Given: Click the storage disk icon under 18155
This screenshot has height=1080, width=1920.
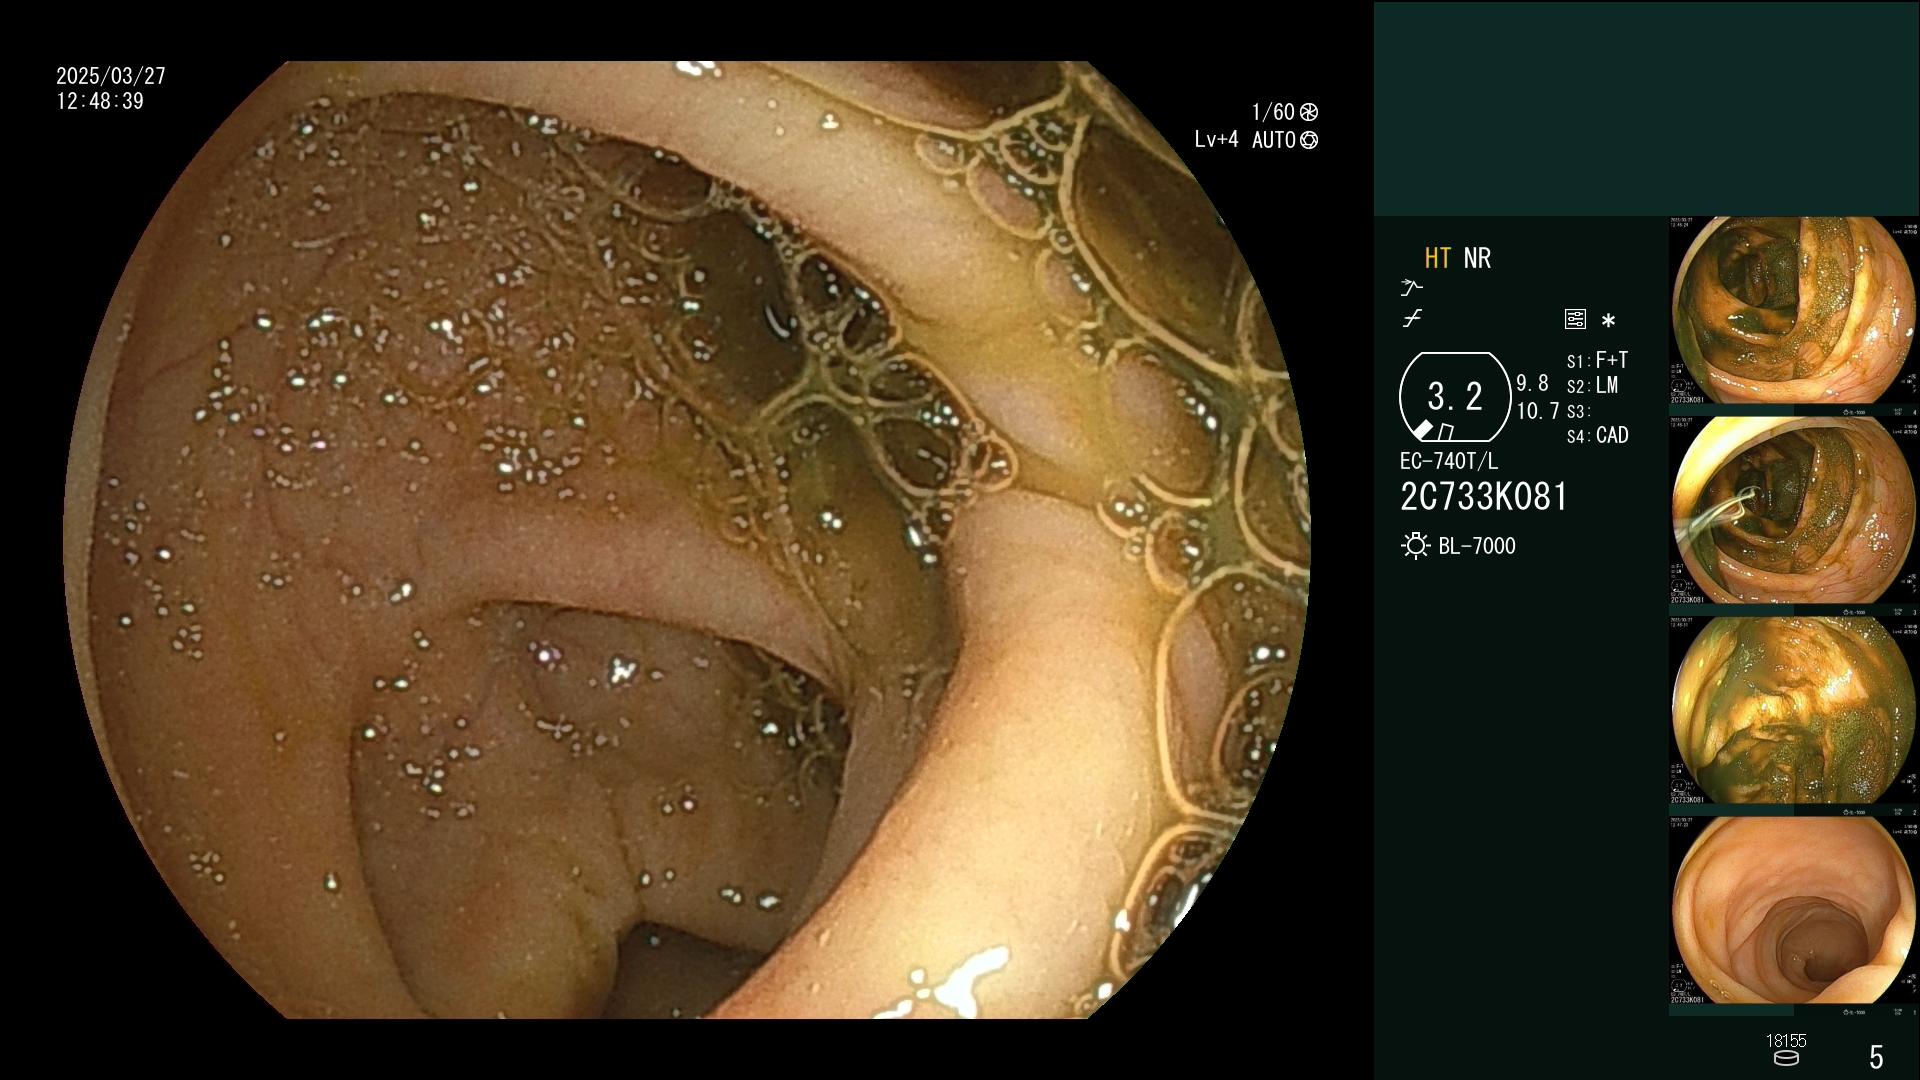Looking at the screenshot, I should pyautogui.click(x=1786, y=1059).
